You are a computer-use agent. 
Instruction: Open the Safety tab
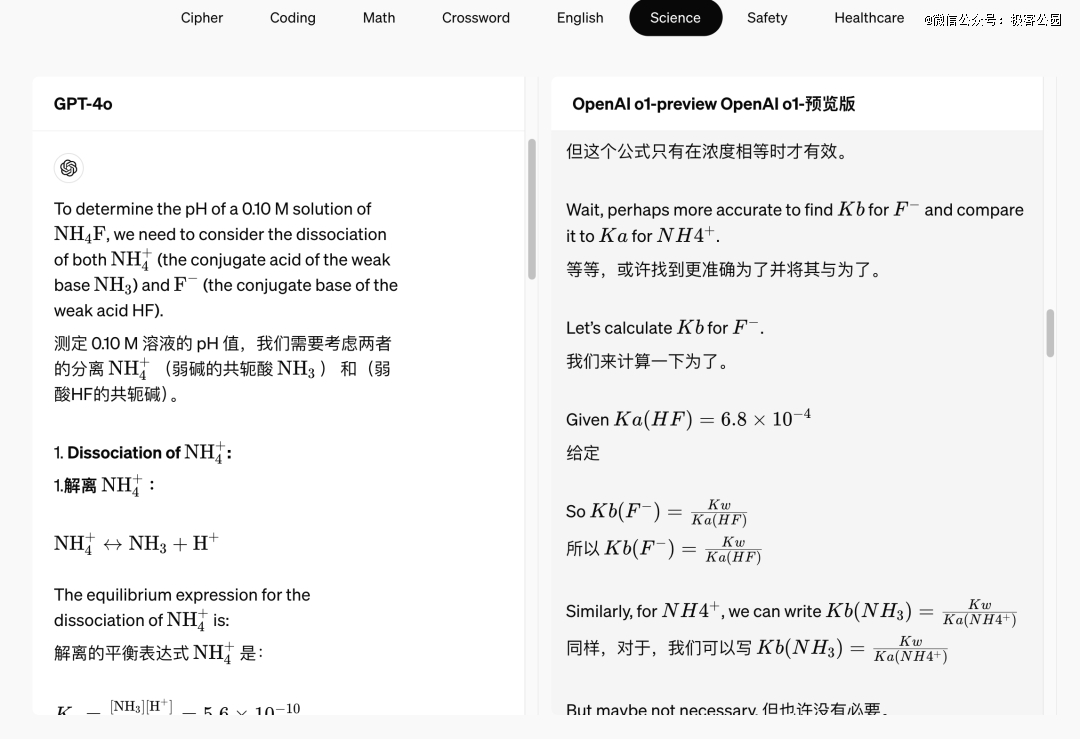click(x=767, y=18)
